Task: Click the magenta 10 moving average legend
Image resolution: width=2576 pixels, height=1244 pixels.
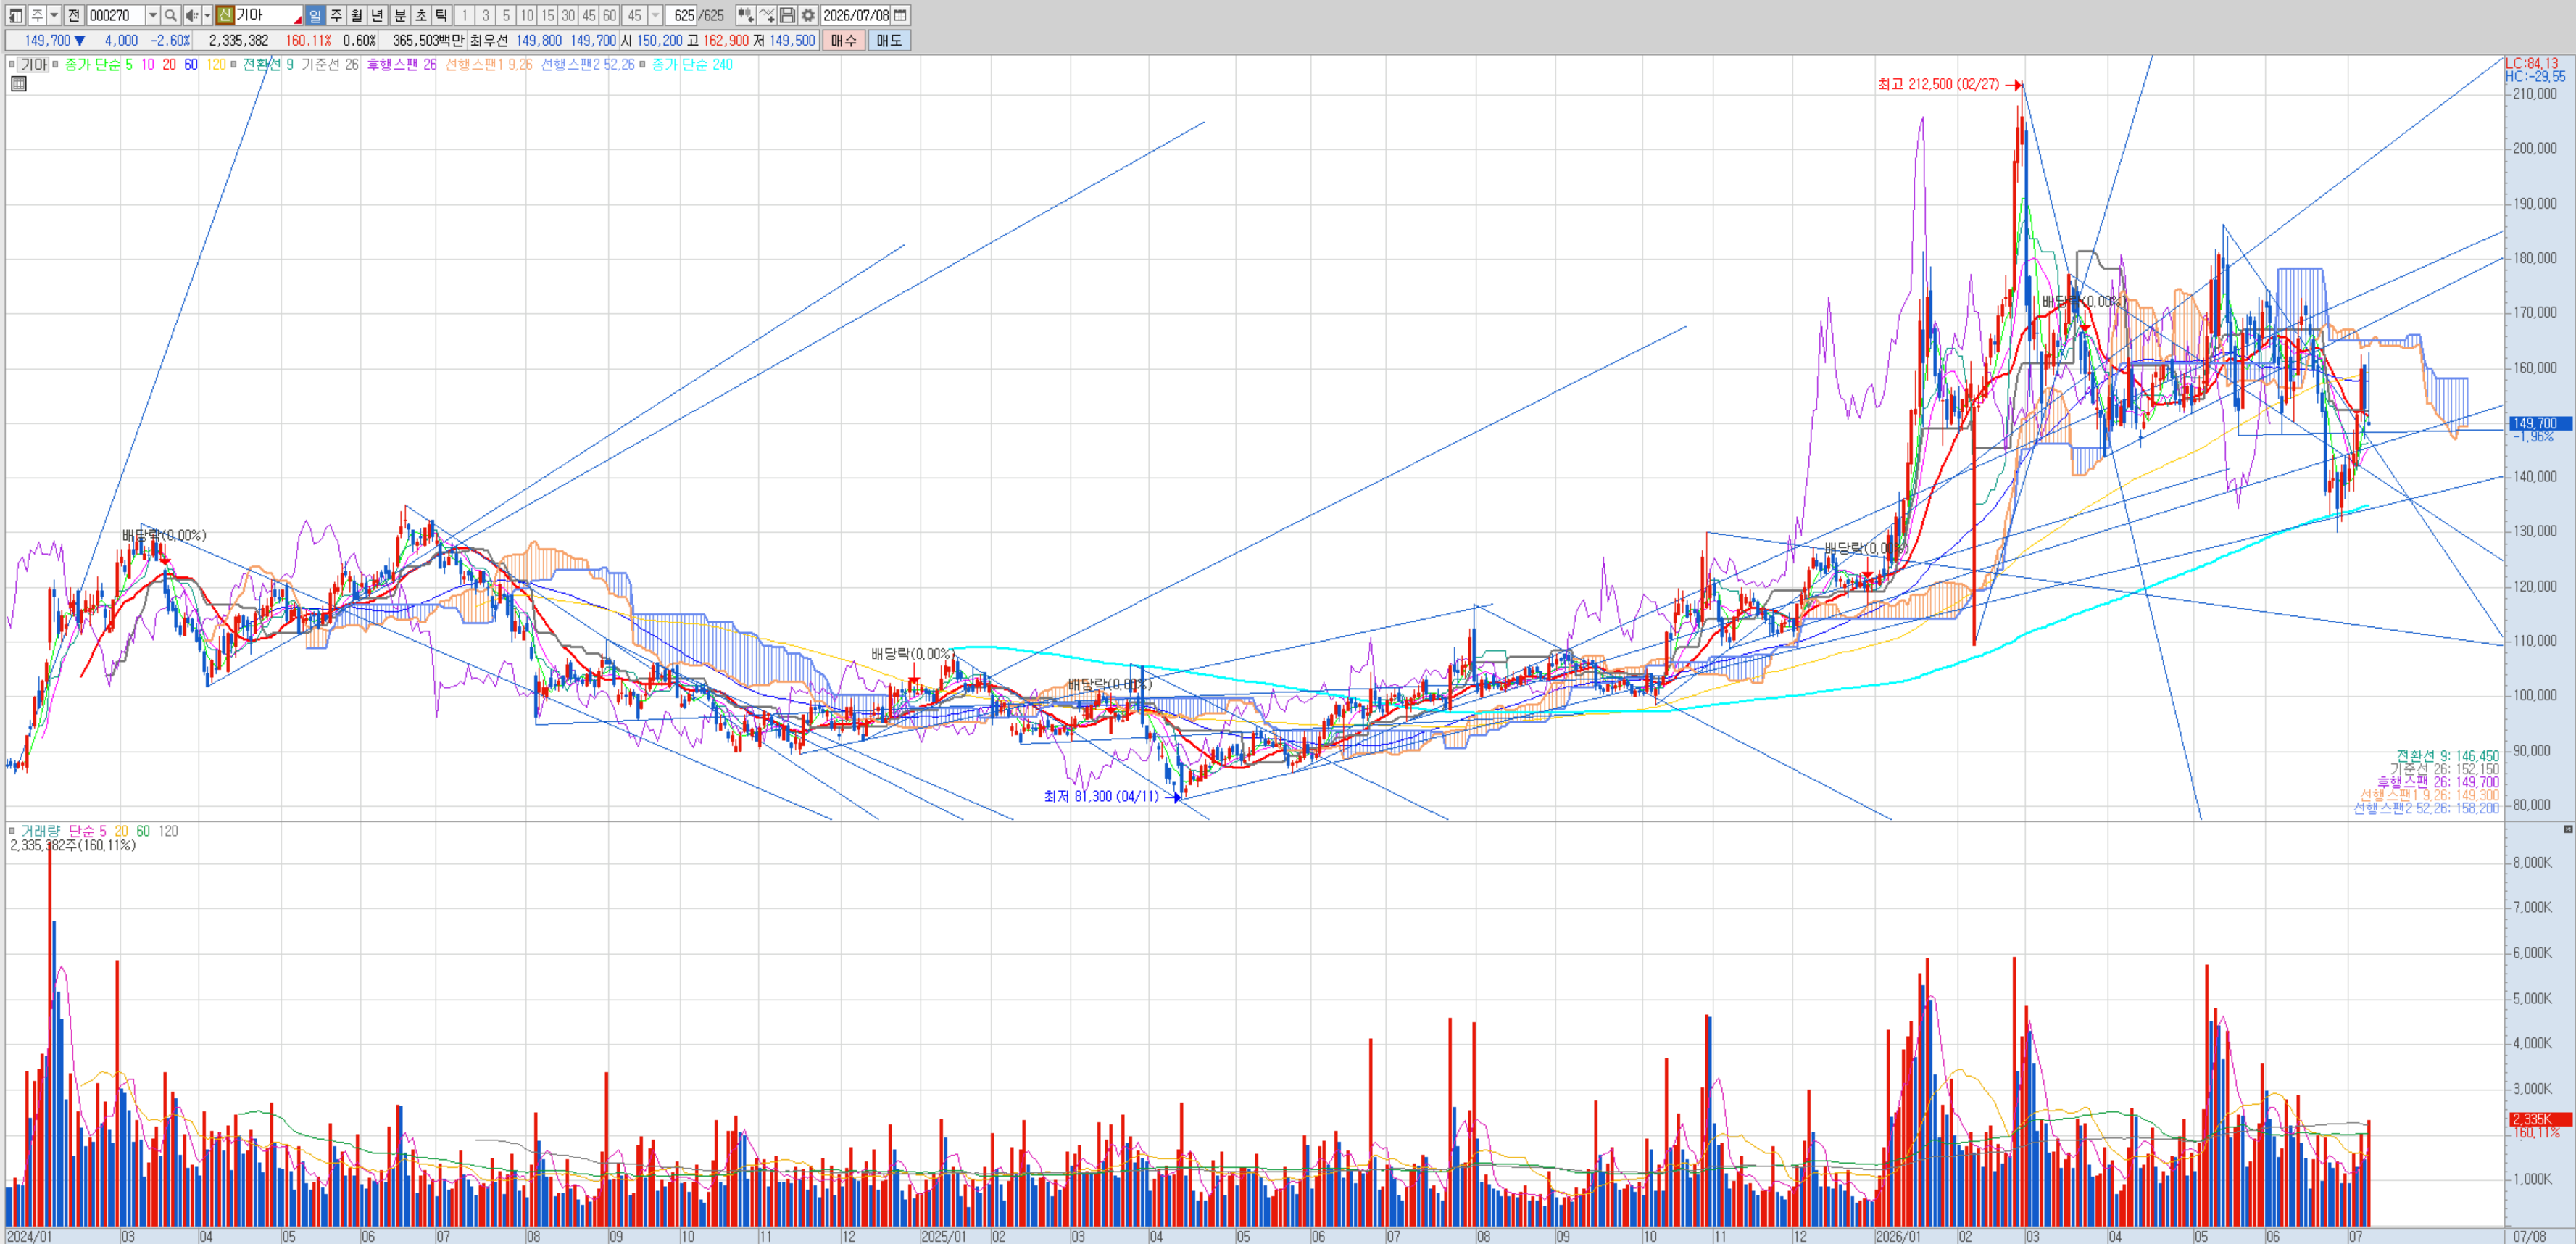Action: pos(147,64)
